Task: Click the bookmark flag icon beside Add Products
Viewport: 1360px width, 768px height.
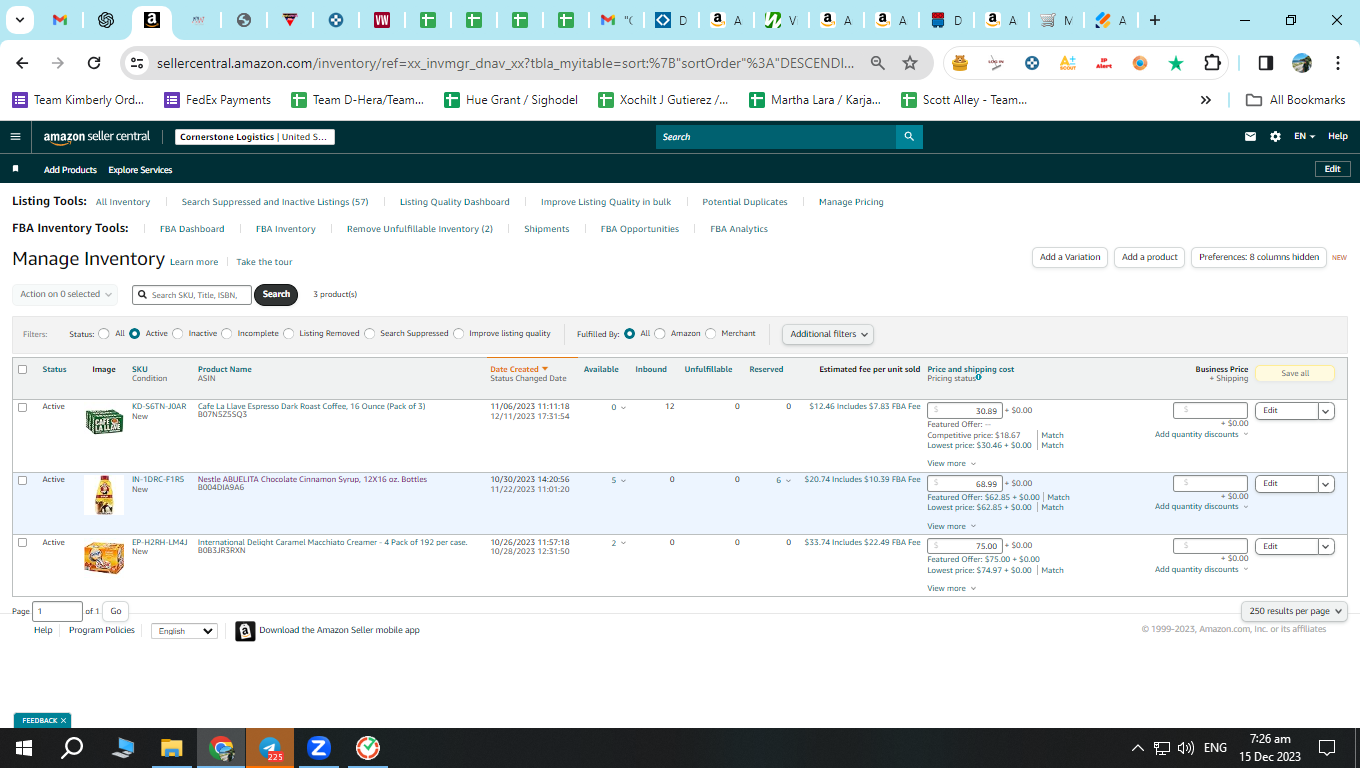Action: [x=16, y=169]
